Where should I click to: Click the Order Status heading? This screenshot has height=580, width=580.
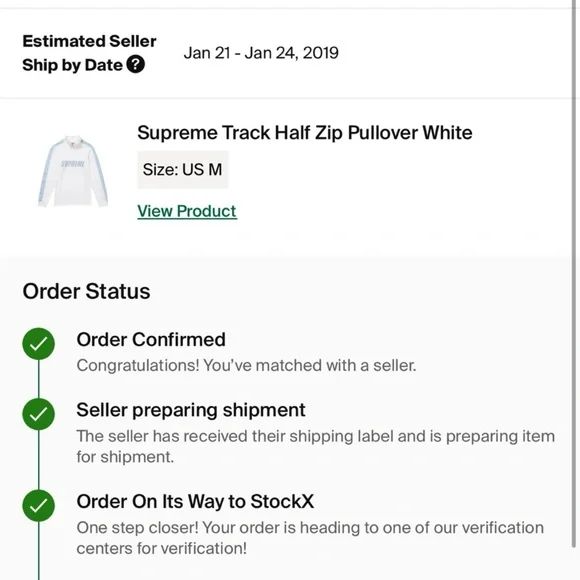[x=86, y=291]
